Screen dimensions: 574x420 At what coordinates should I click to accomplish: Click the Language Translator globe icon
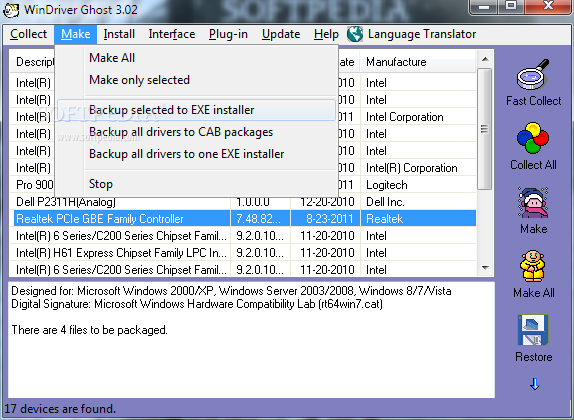coord(355,34)
